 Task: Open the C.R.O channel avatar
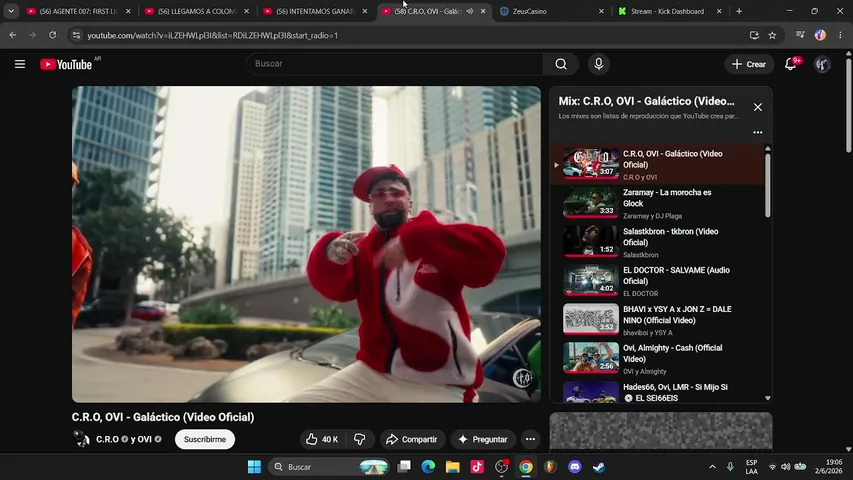click(81, 439)
